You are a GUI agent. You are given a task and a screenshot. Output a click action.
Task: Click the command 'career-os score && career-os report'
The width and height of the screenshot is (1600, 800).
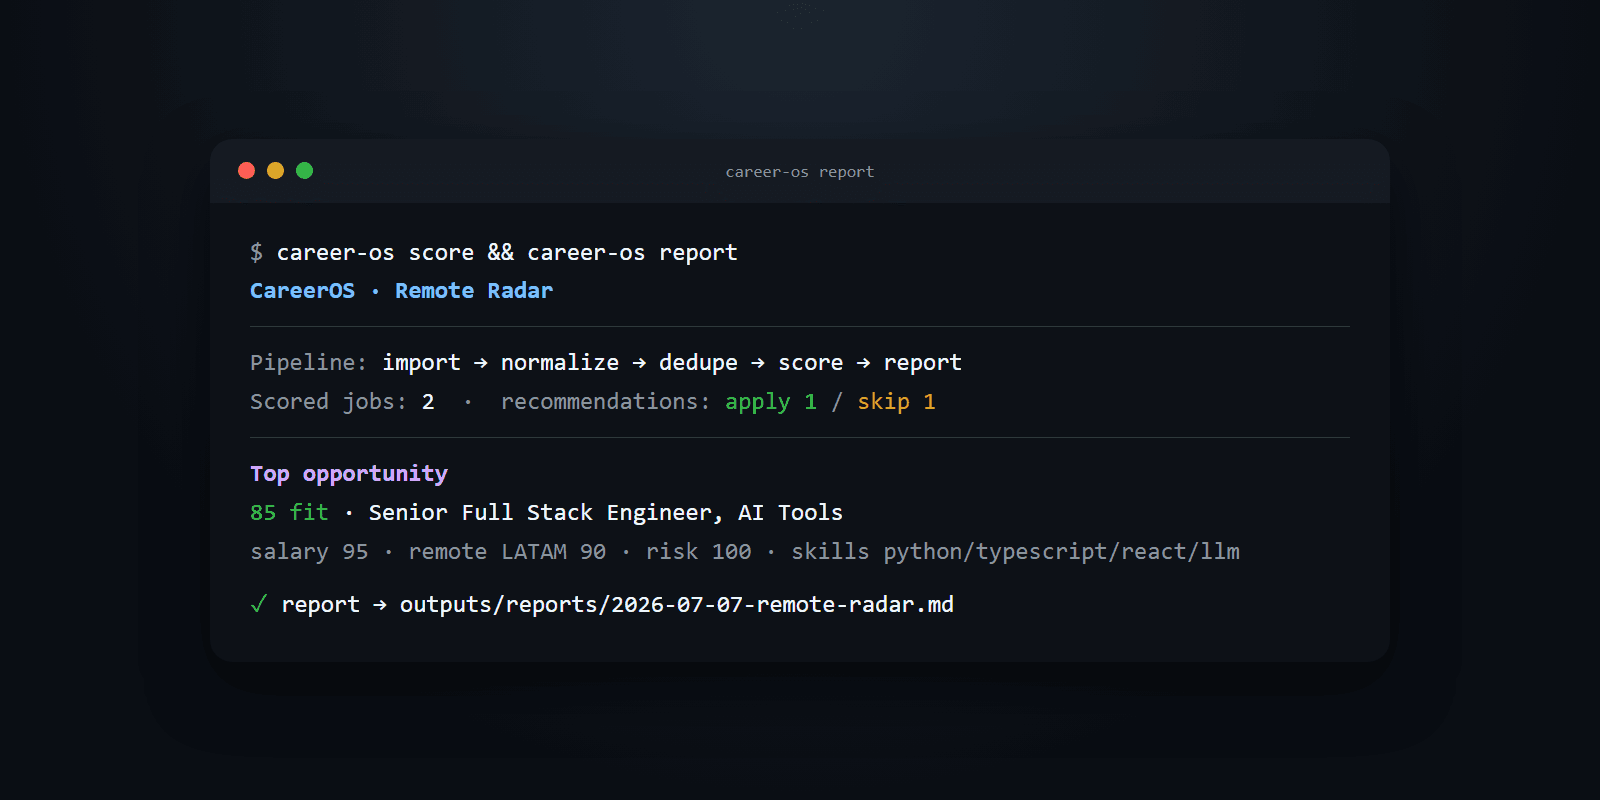507,253
